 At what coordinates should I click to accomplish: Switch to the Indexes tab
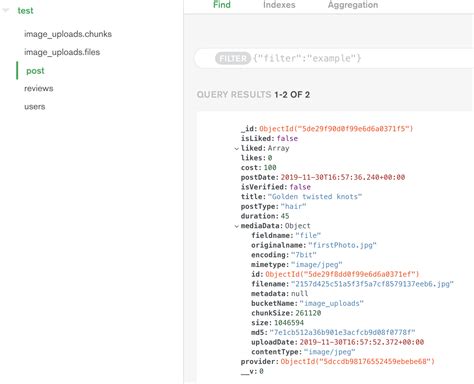[279, 5]
